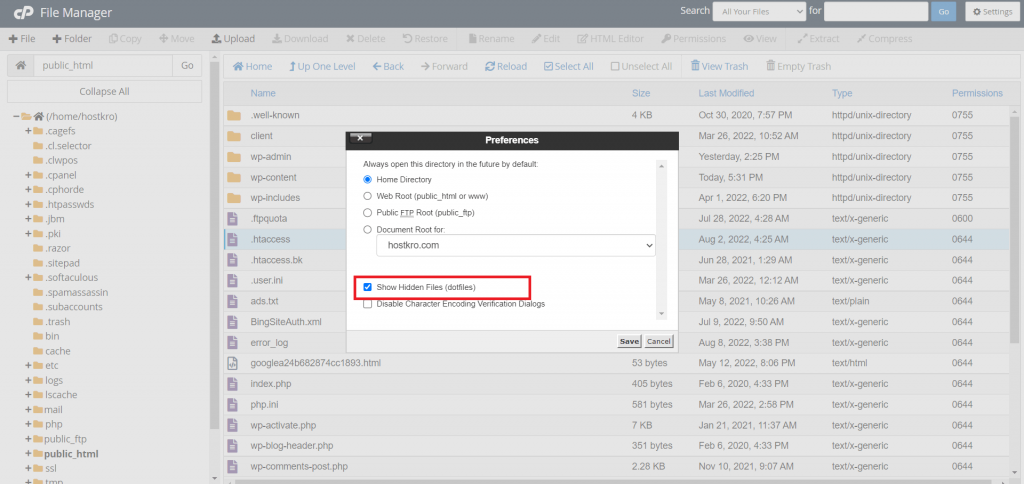Click the search text field

[x=876, y=12]
